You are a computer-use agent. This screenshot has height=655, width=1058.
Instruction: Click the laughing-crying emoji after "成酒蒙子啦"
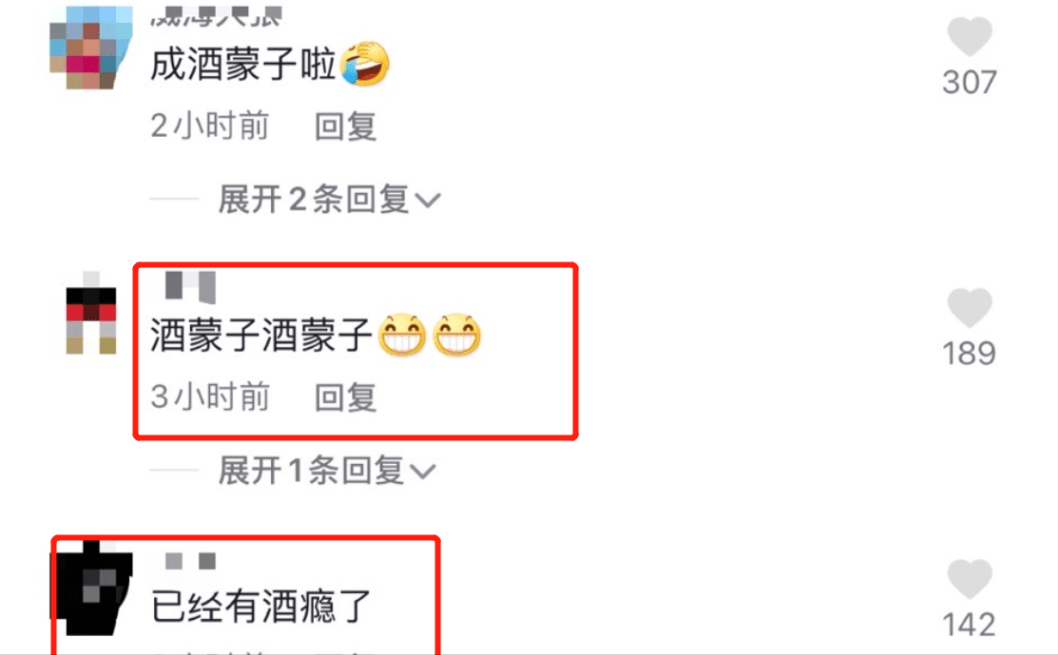pos(365,63)
